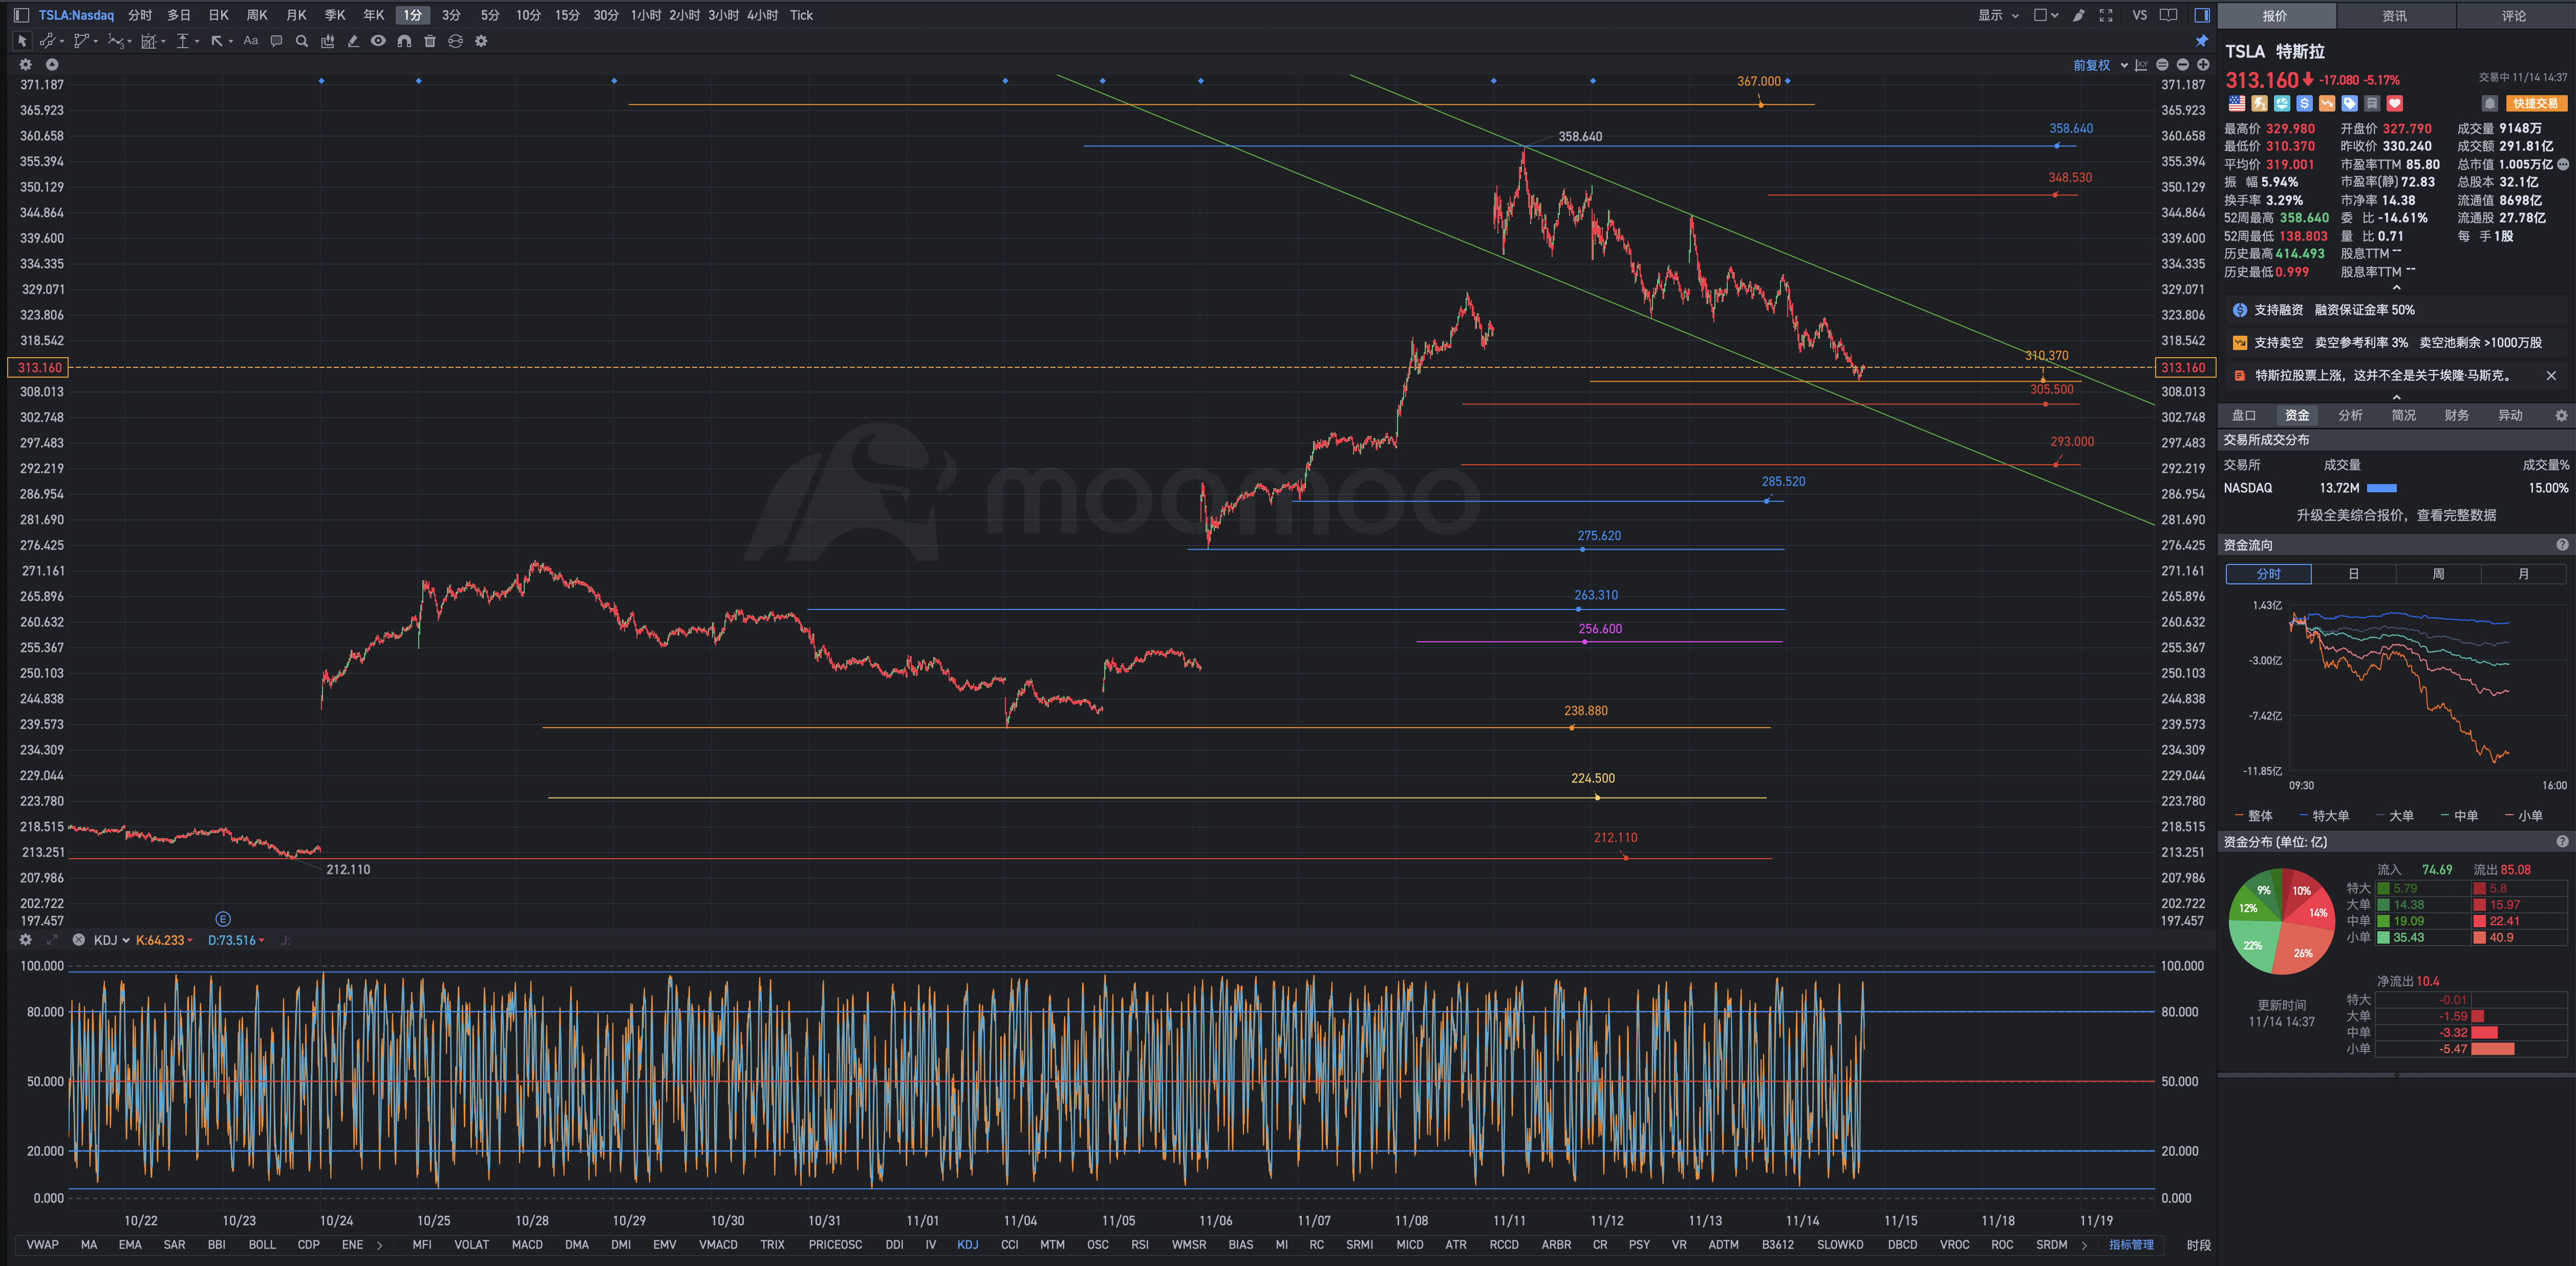Choose the arrow annotation tool
2576x1266 pixels.
point(217,41)
